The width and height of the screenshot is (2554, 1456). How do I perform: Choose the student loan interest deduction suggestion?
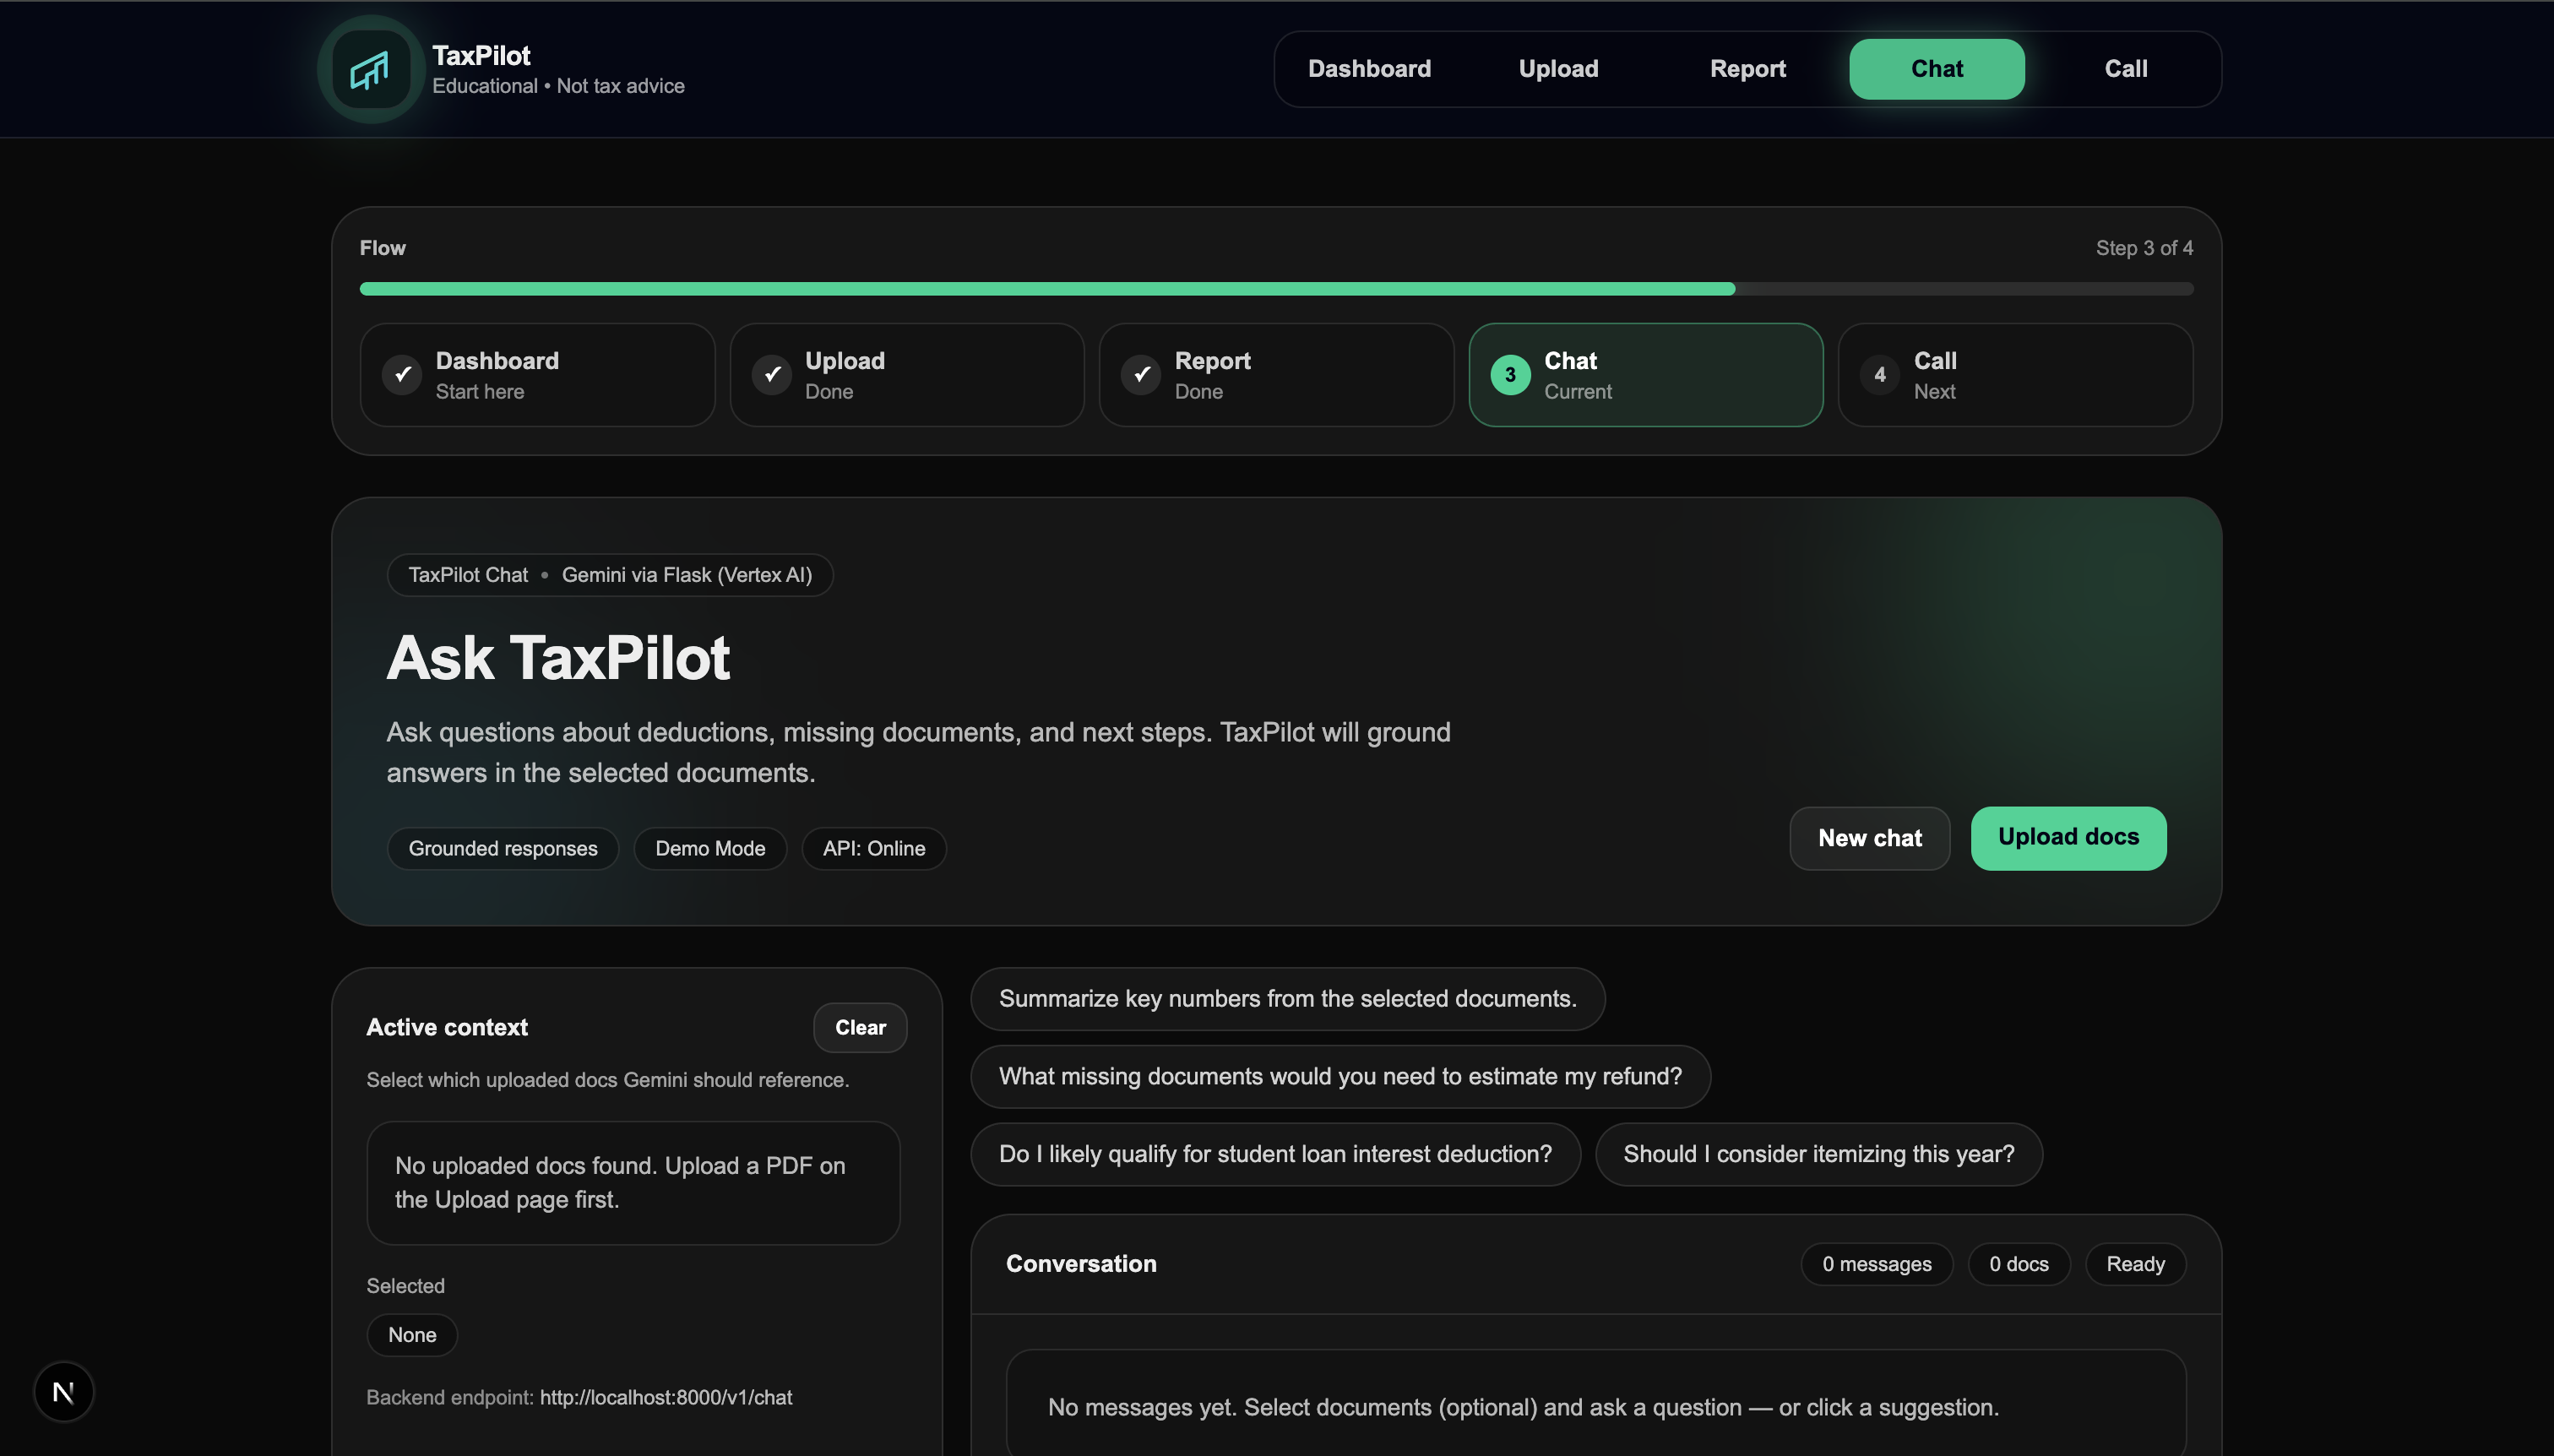point(1275,1154)
